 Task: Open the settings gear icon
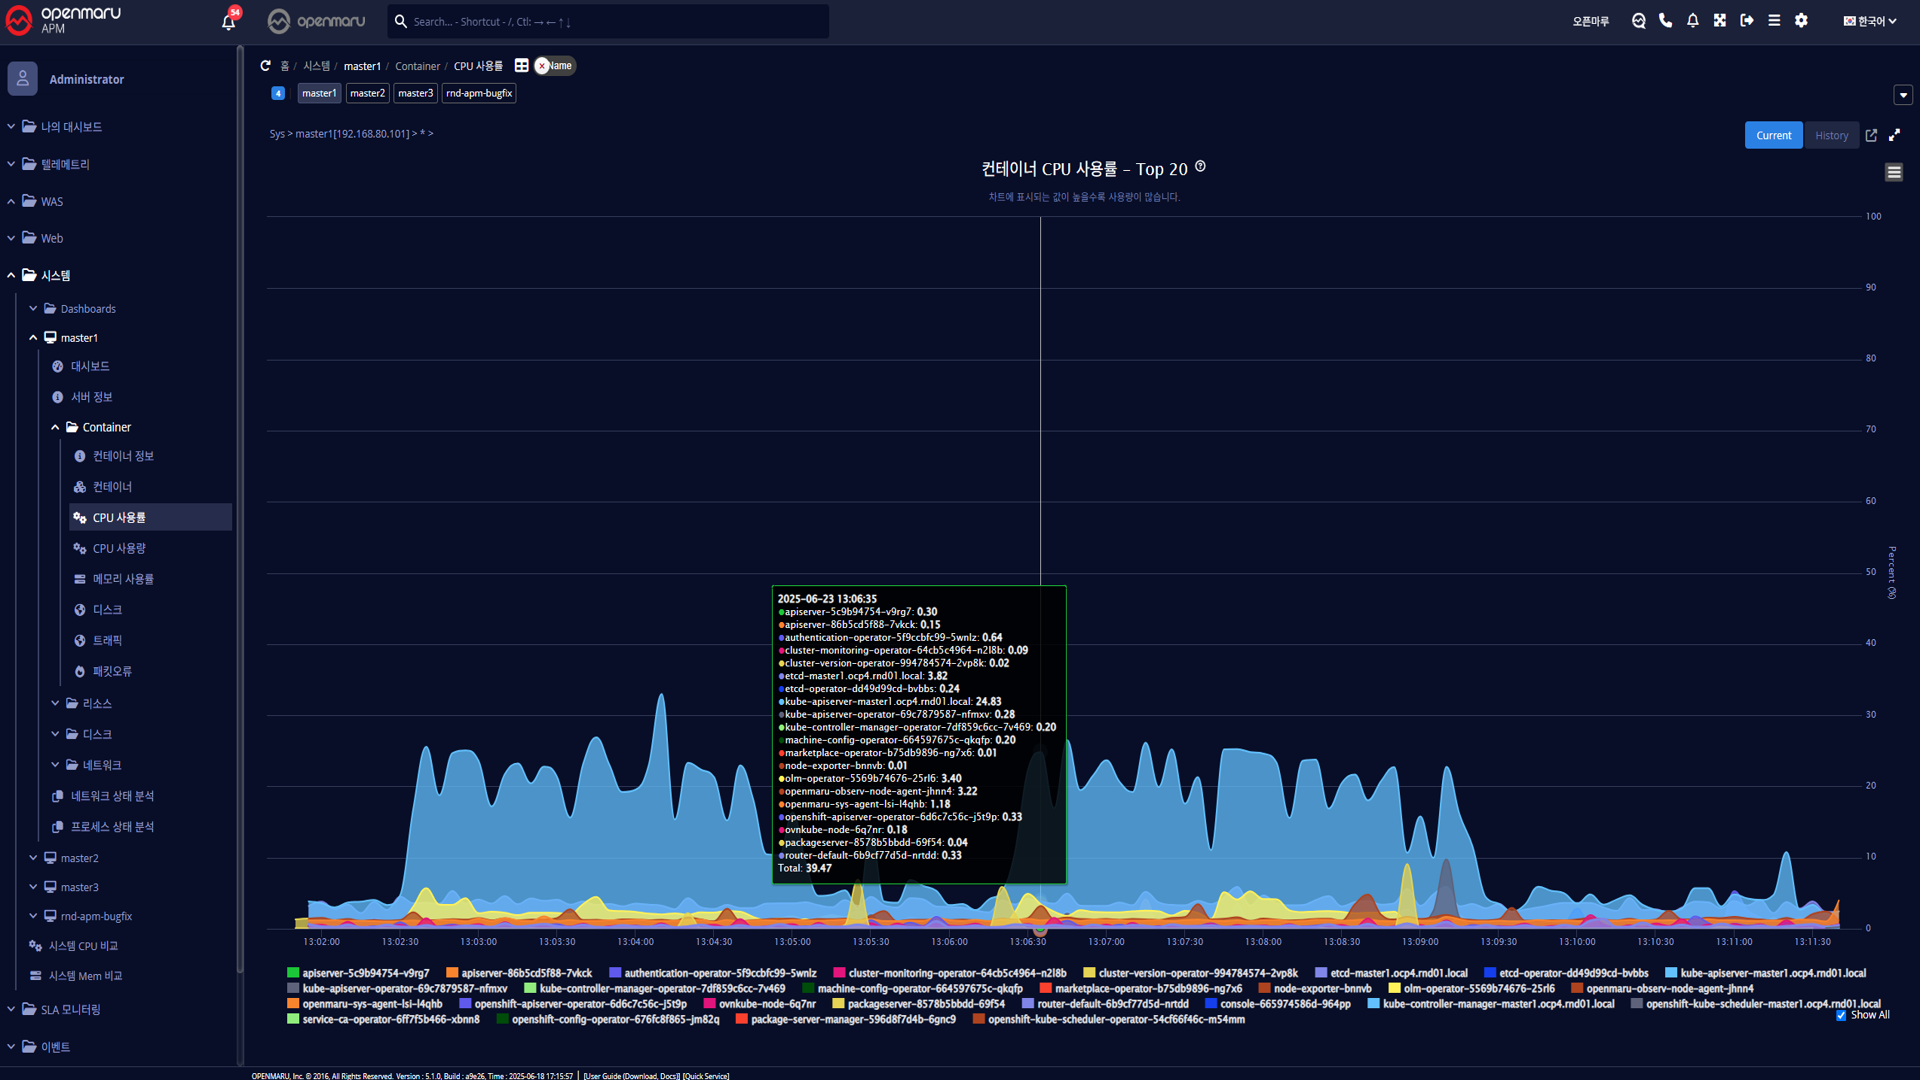coord(1801,21)
